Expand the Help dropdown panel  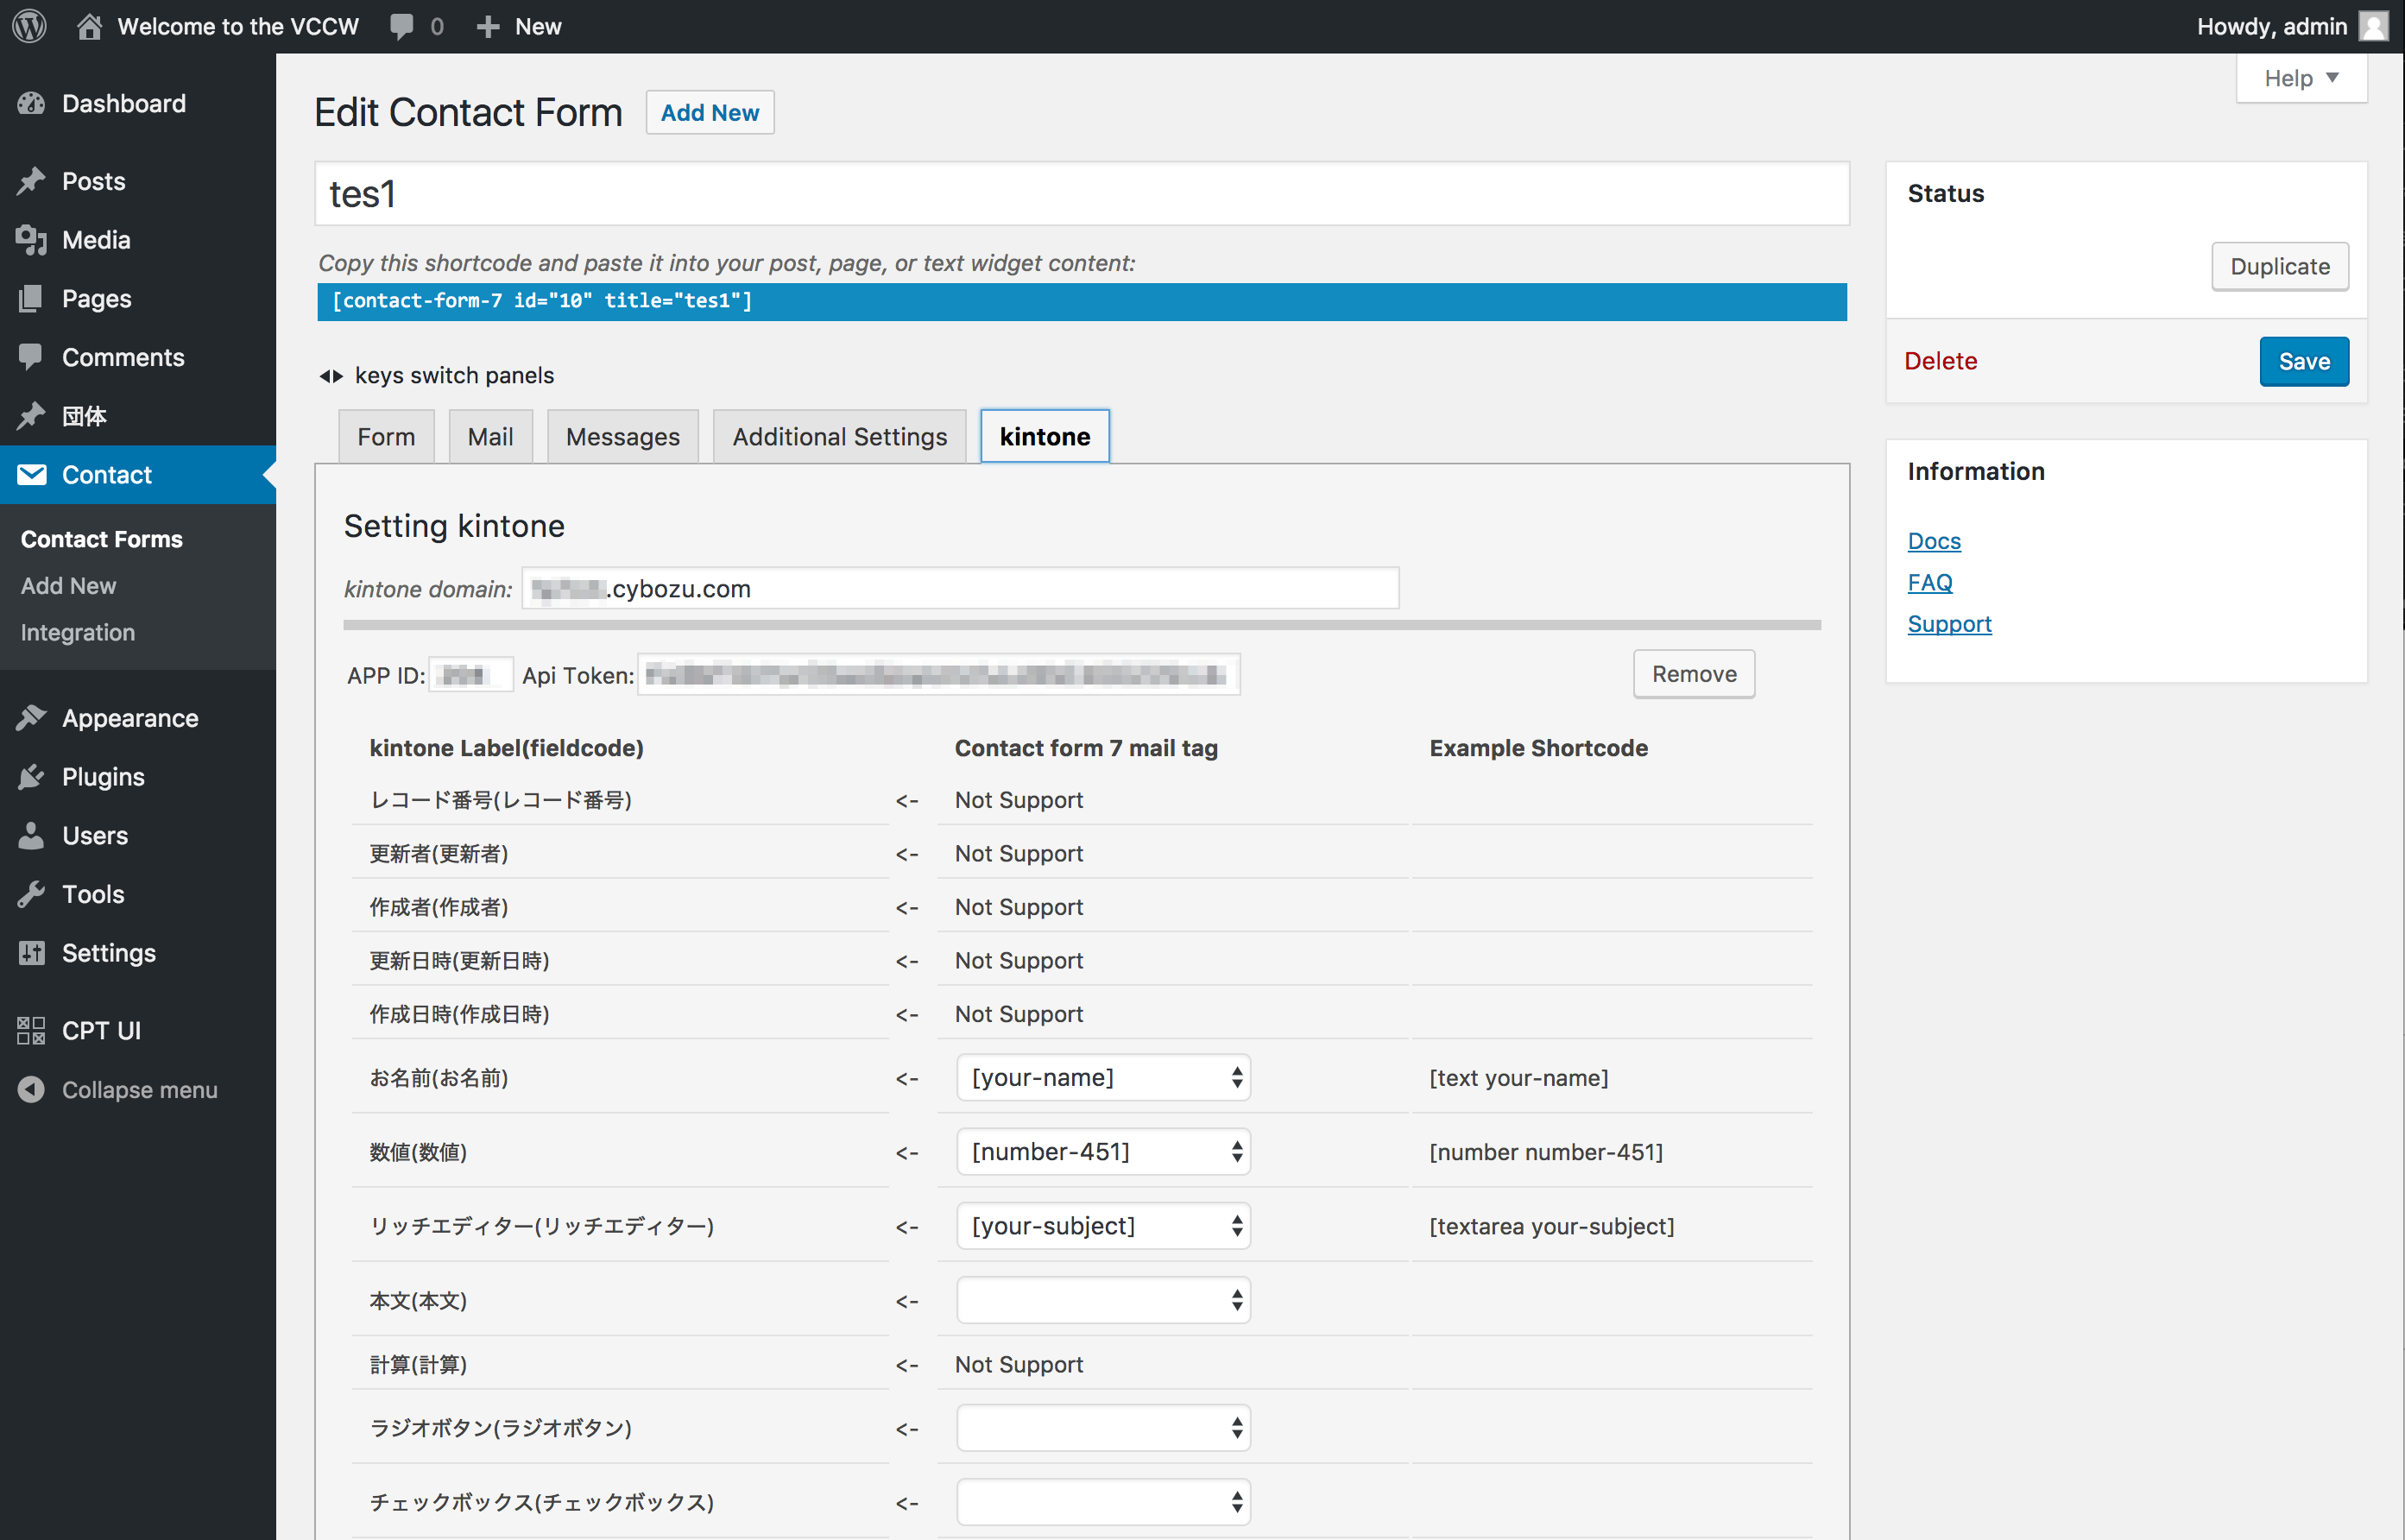tap(2300, 78)
